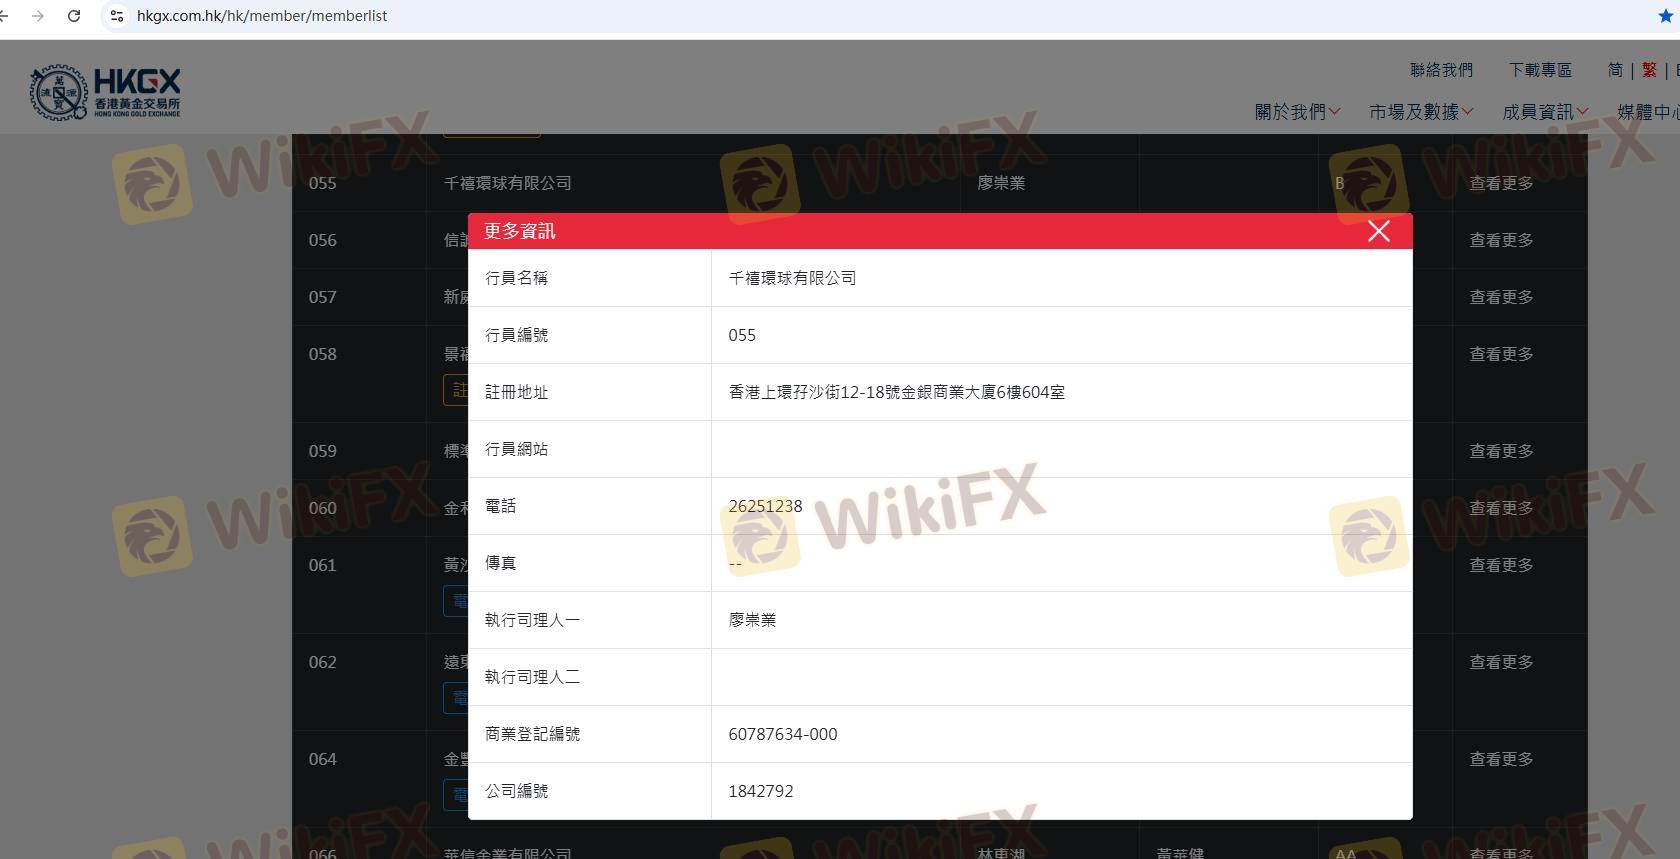
Task: Open the 媒體中心 menu item
Action: (1649, 112)
